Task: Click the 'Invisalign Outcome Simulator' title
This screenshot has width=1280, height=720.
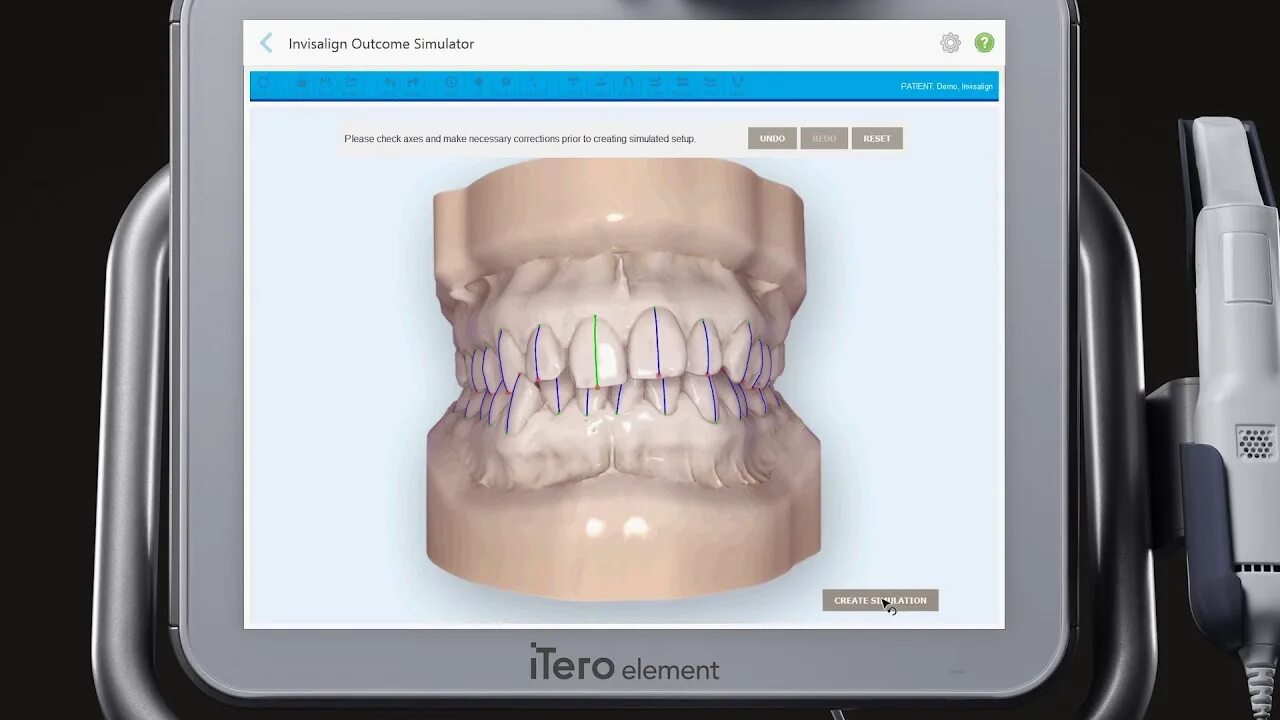Action: point(381,44)
